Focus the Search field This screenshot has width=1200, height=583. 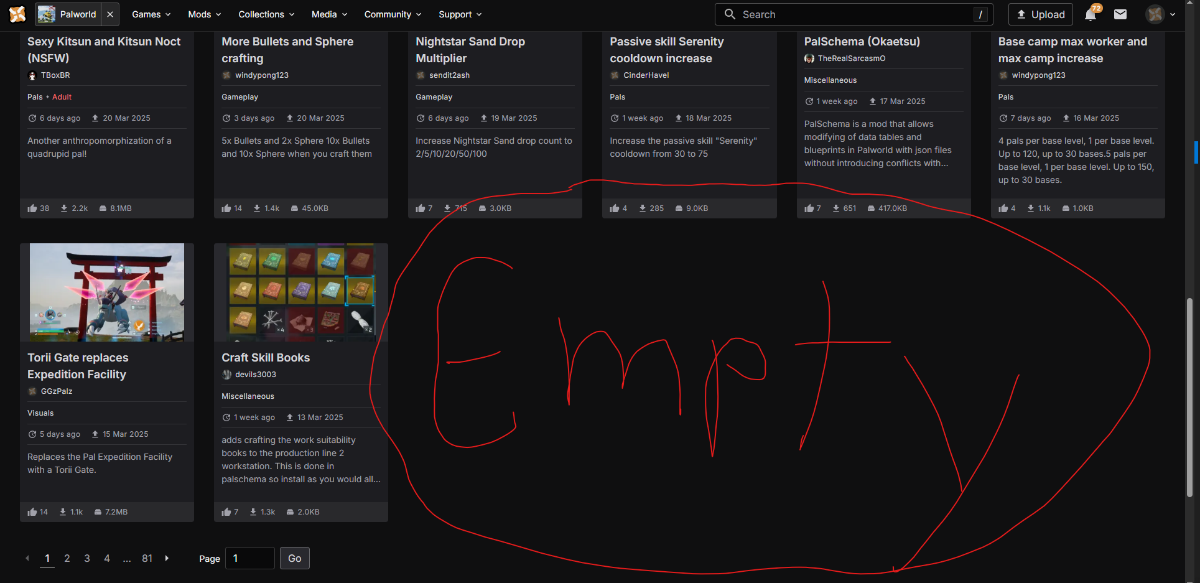pos(852,14)
